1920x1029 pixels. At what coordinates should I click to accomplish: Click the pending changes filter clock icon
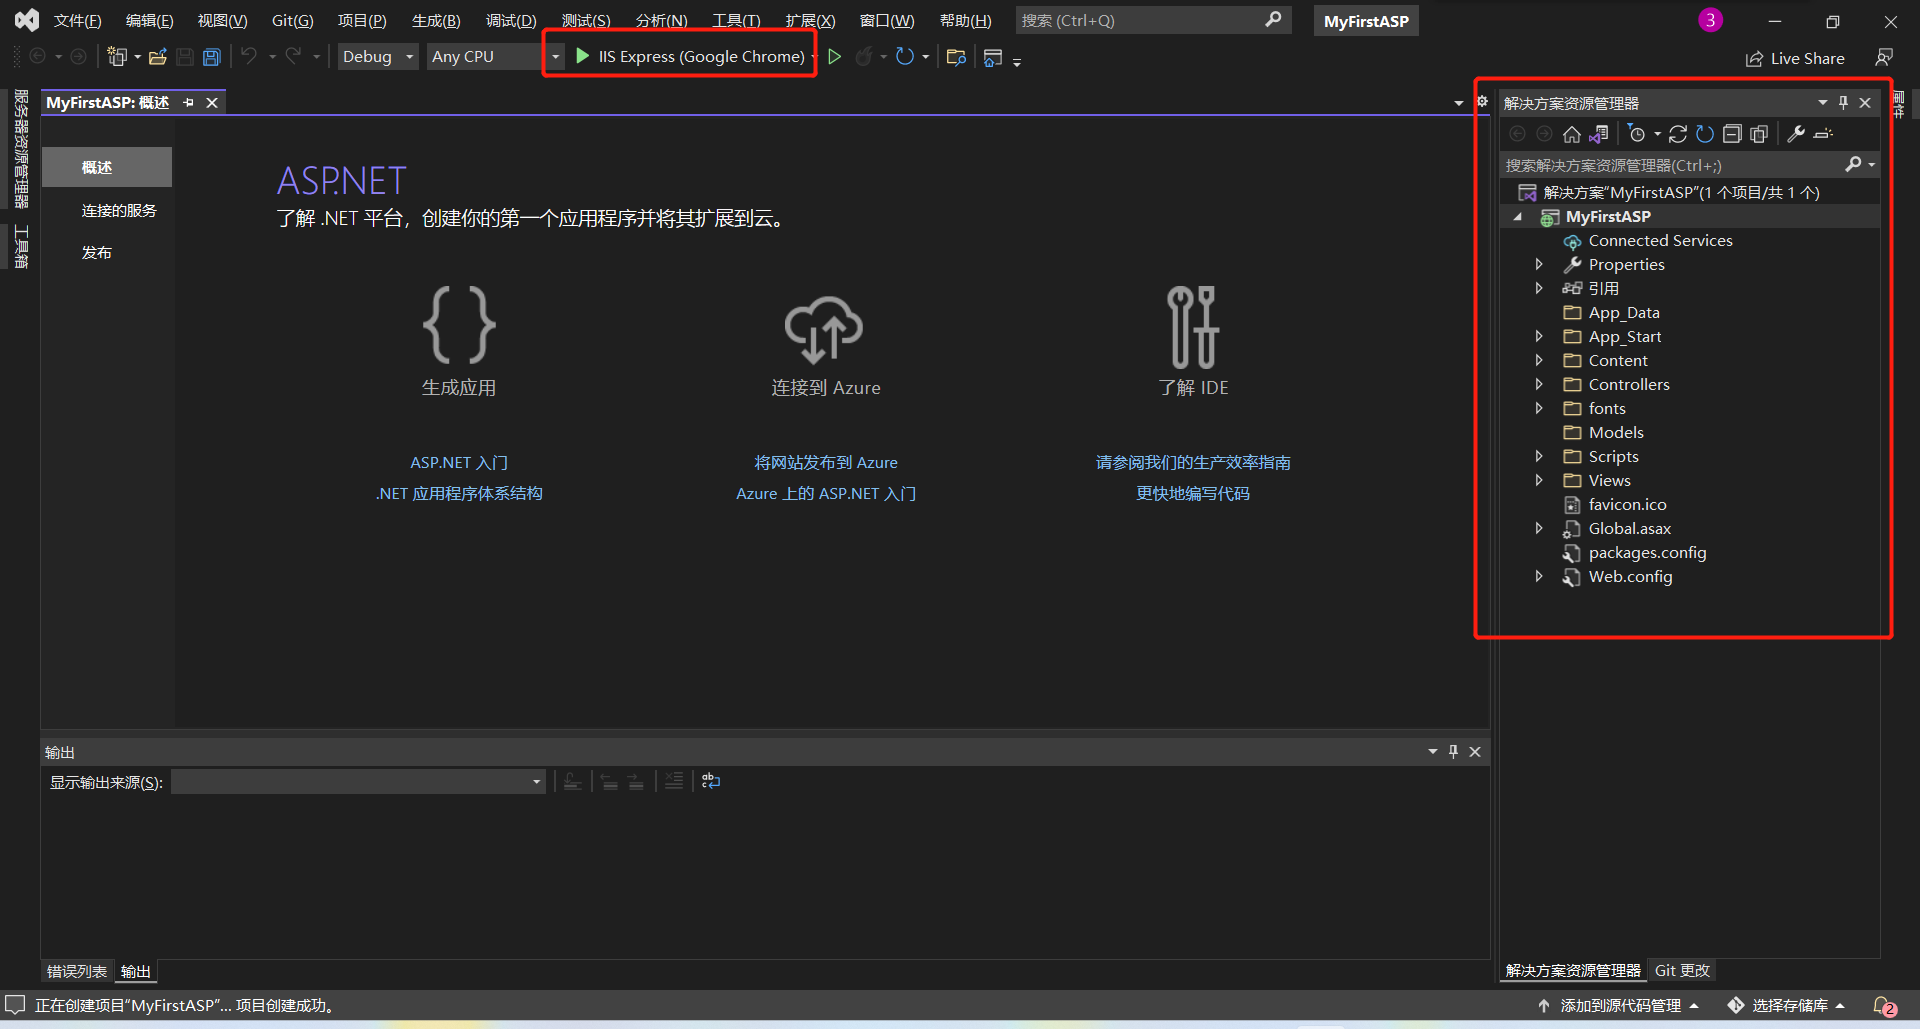(1637, 134)
